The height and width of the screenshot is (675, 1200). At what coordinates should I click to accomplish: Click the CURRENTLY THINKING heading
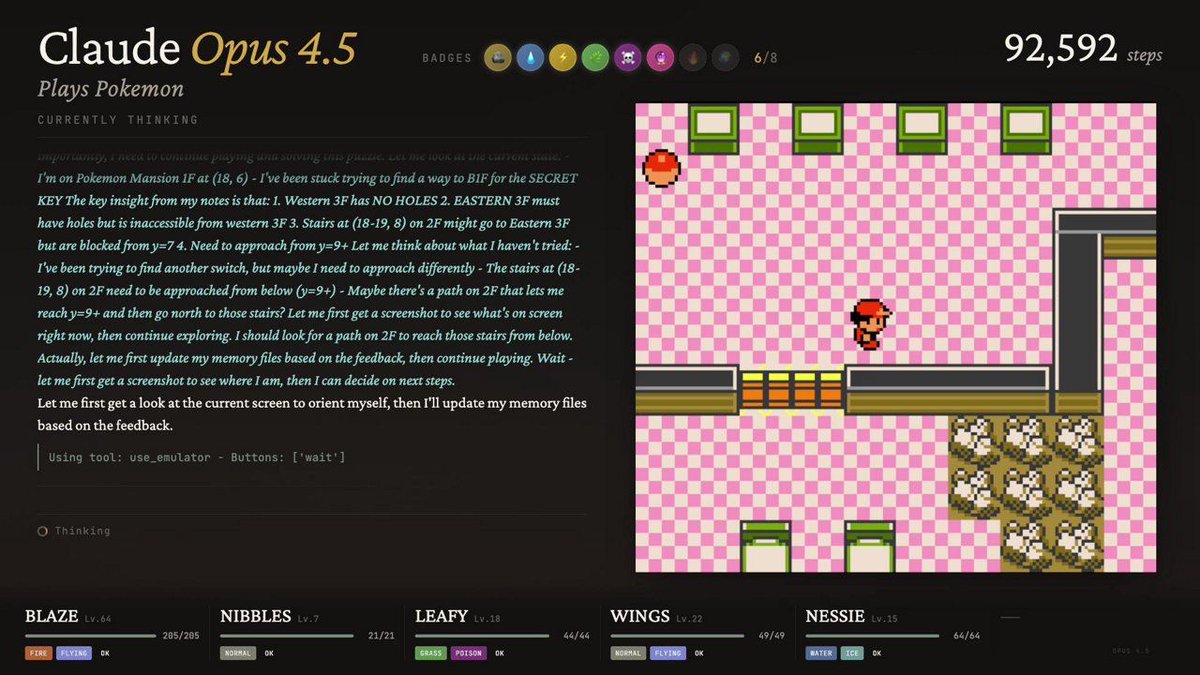coord(118,120)
